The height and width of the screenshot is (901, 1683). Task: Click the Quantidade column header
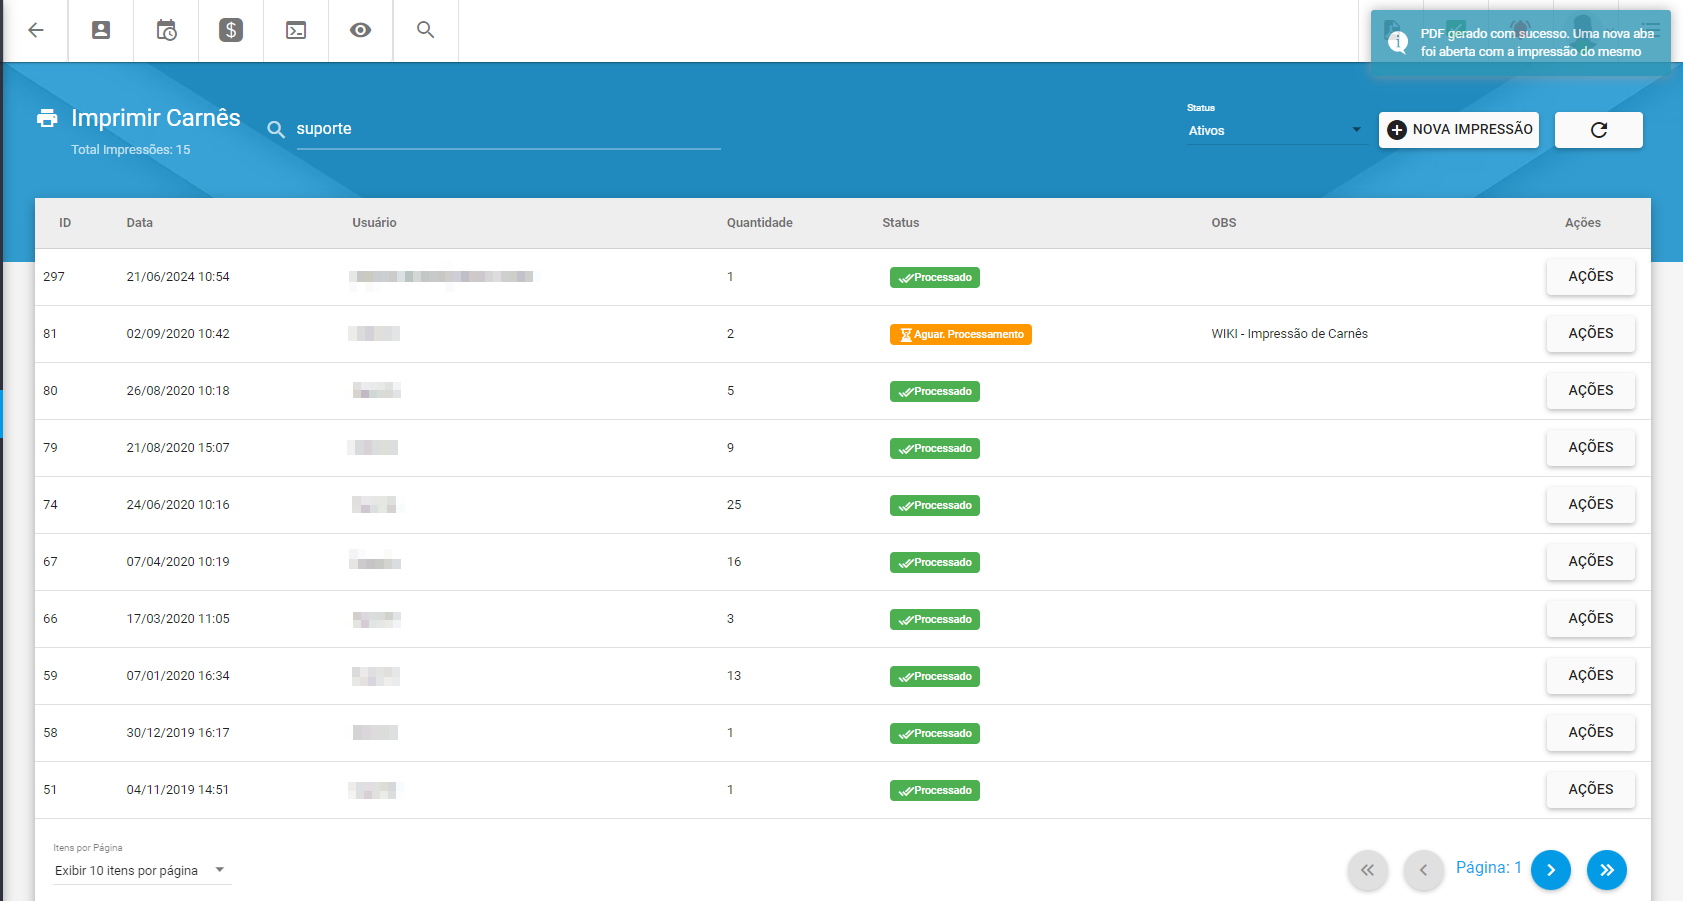click(760, 223)
